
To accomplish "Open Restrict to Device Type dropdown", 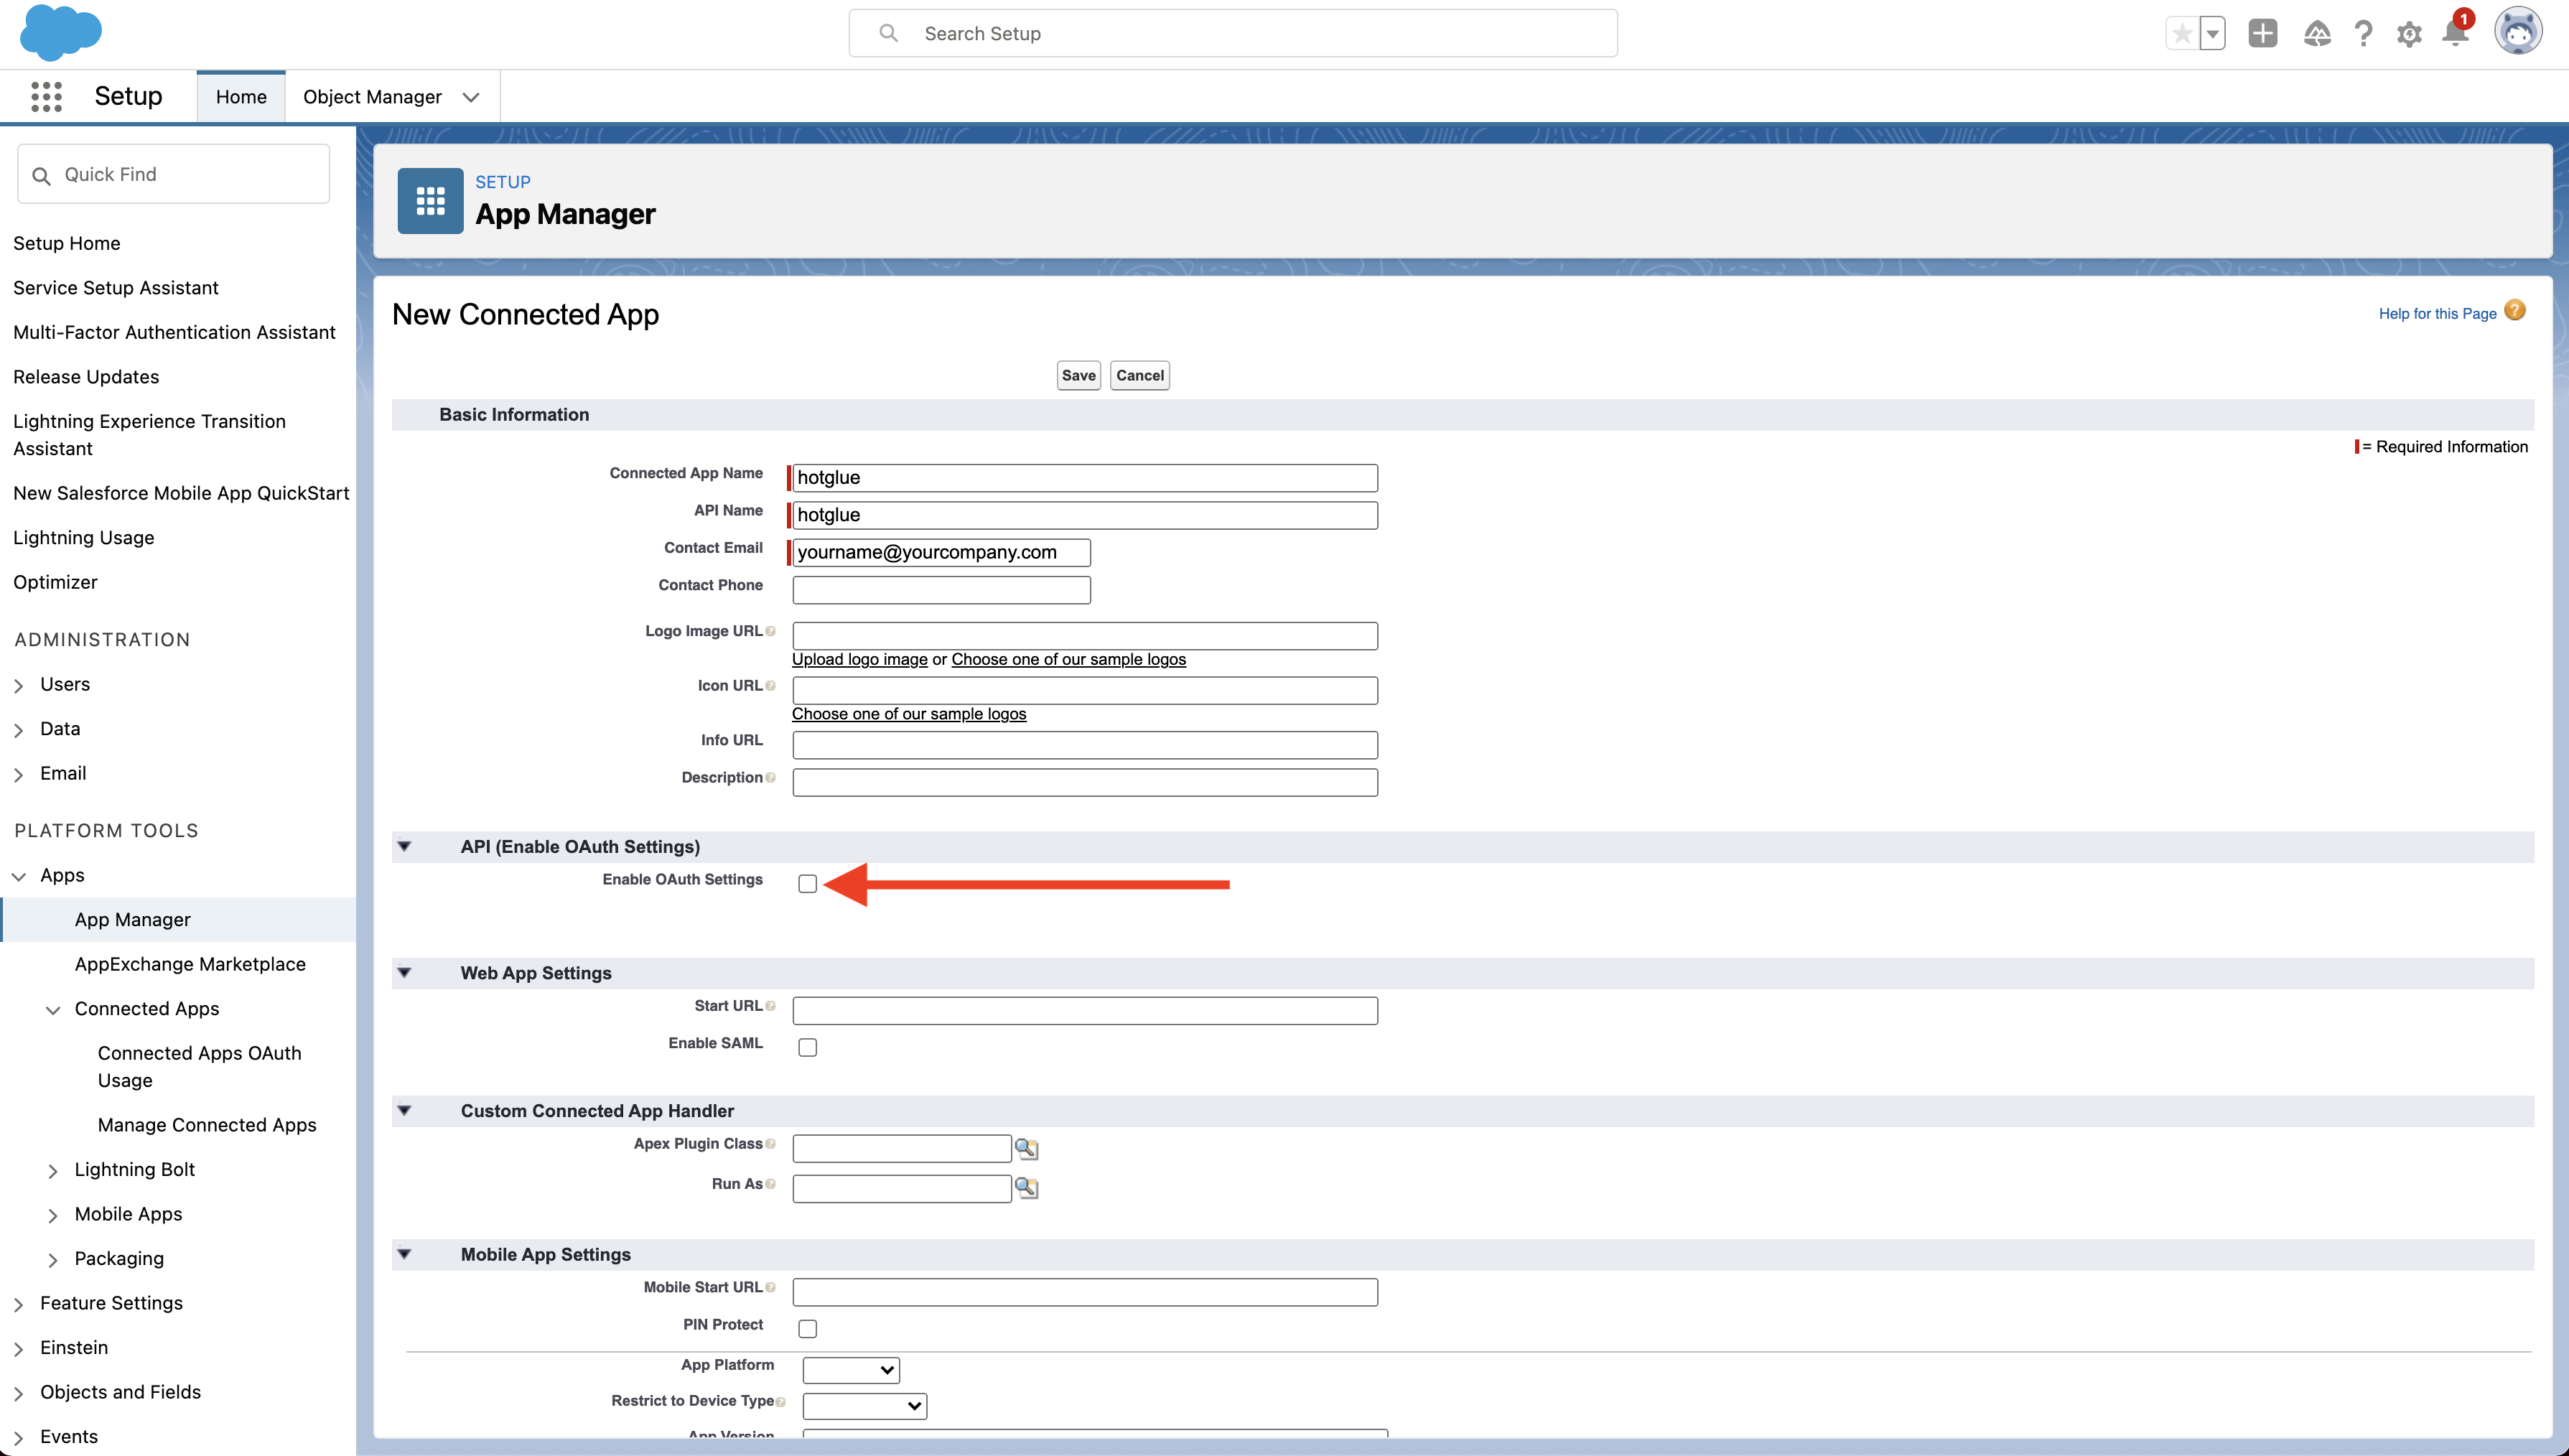I will coord(864,1406).
